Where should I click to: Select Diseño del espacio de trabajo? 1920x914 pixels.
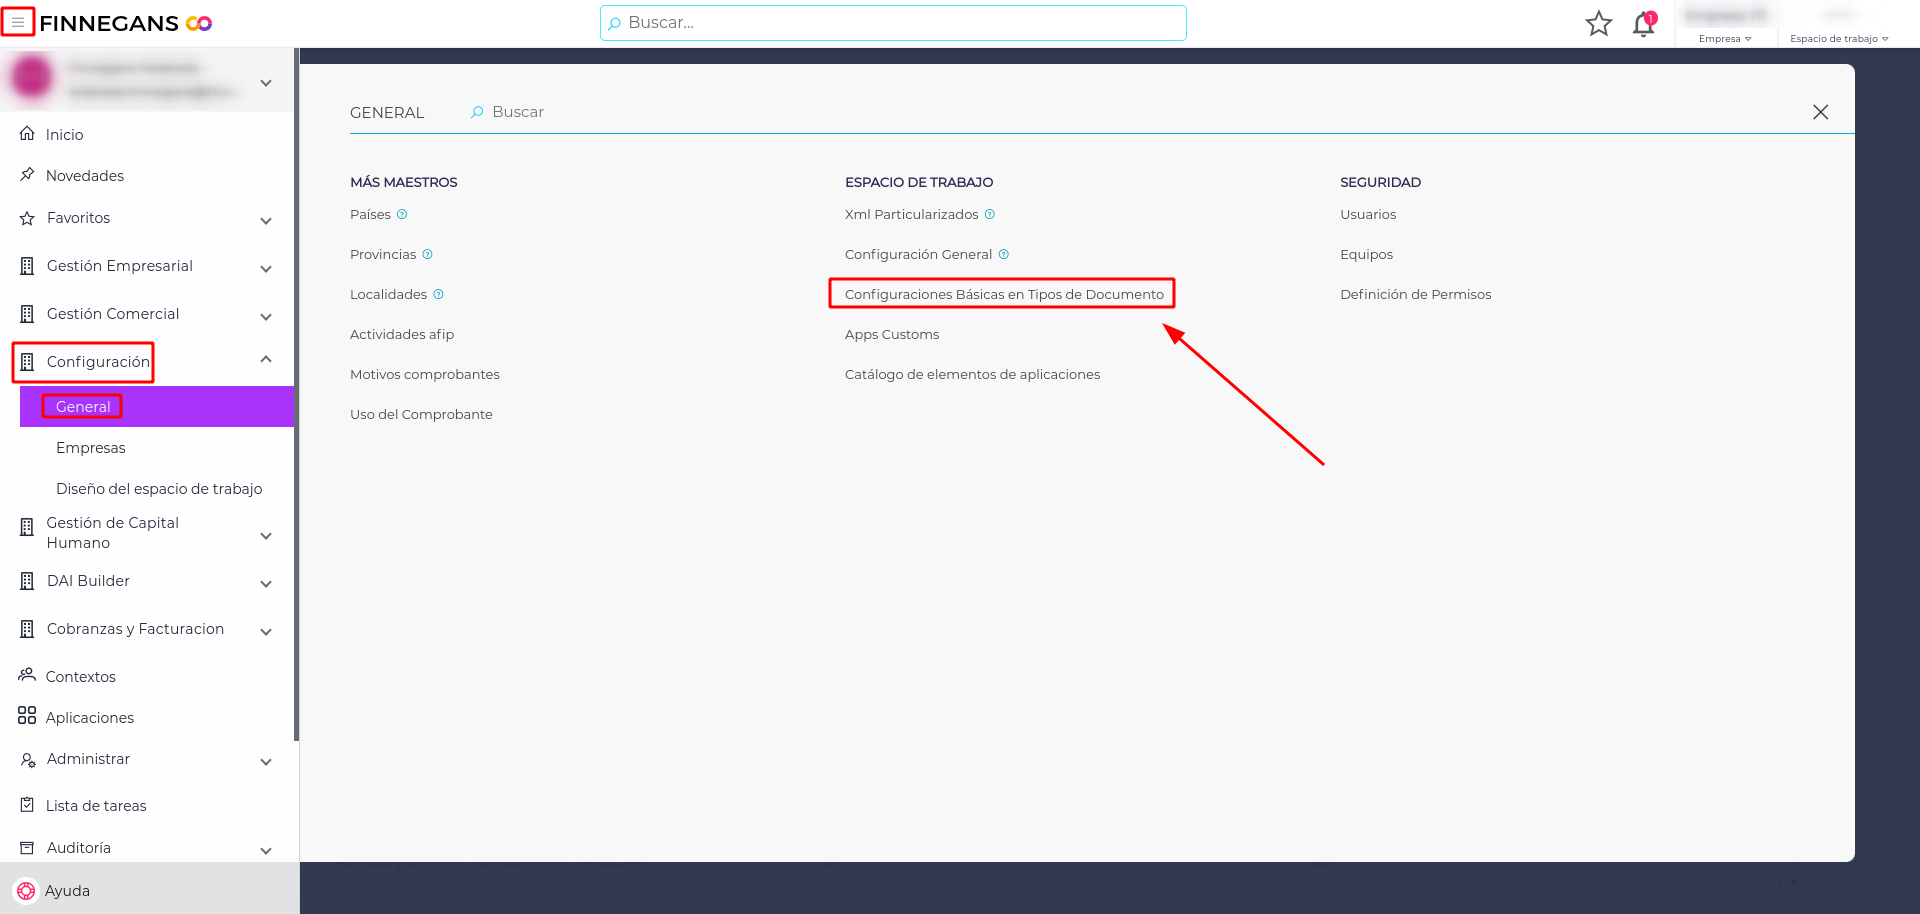(159, 489)
